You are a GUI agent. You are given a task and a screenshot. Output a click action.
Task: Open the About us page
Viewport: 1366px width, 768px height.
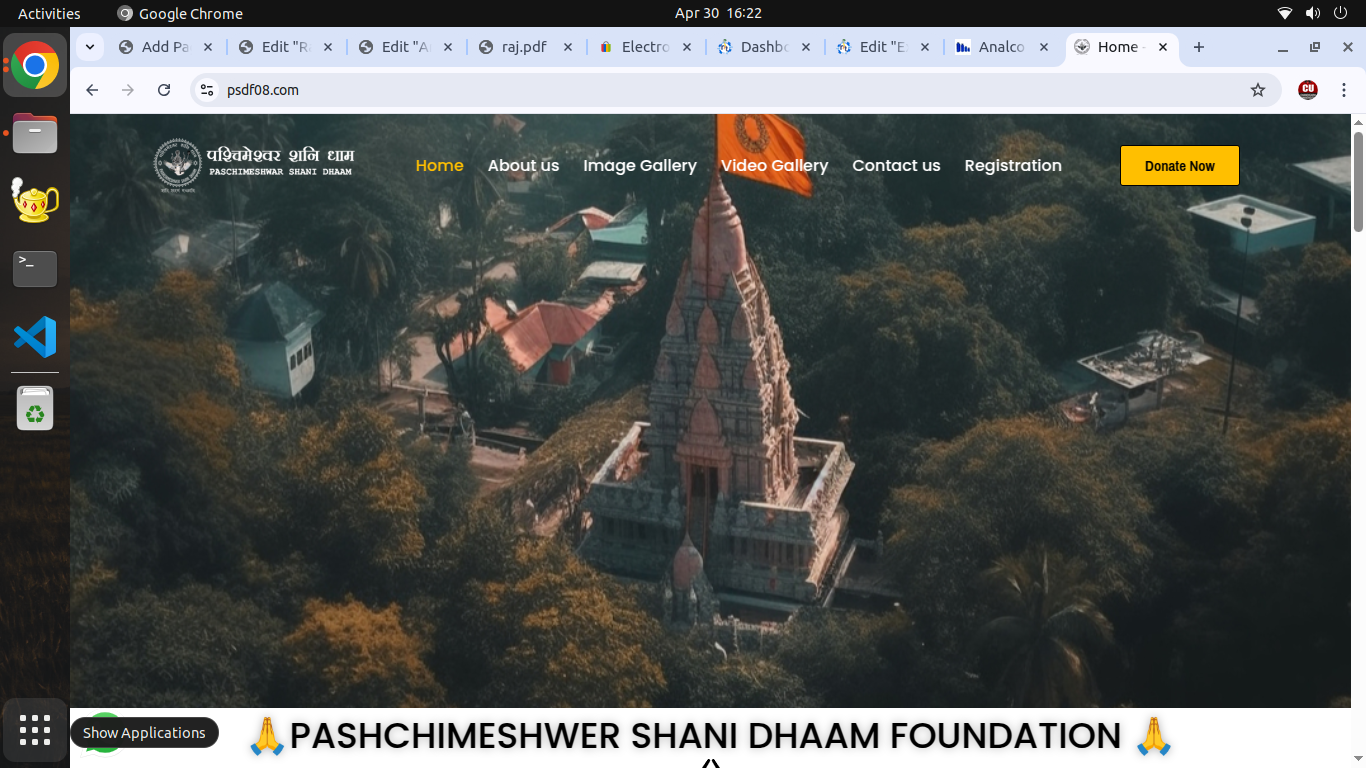(x=523, y=166)
